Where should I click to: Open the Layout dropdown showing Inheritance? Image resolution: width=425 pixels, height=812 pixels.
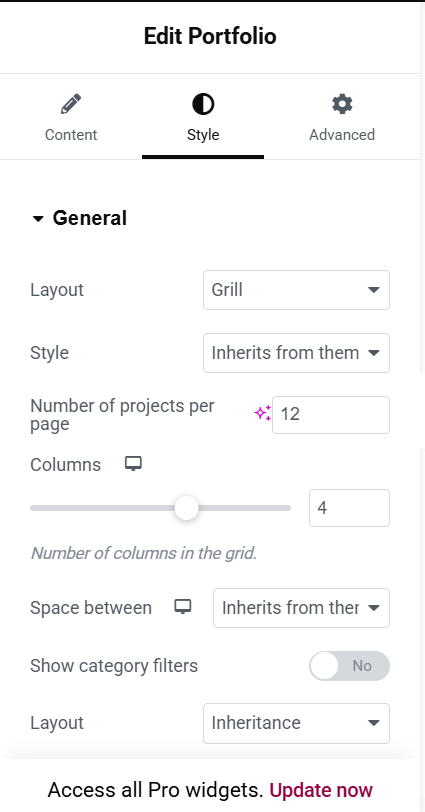click(x=296, y=723)
